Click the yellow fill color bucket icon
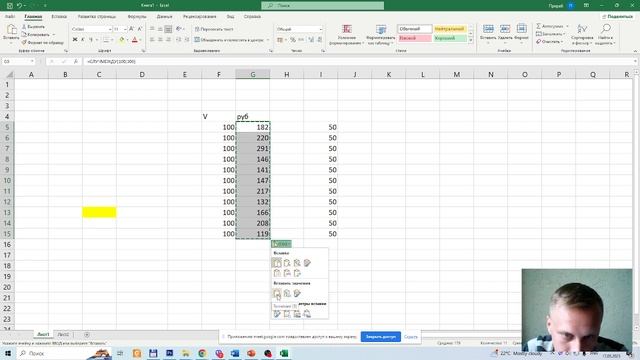The image size is (640, 360). (x=121, y=40)
